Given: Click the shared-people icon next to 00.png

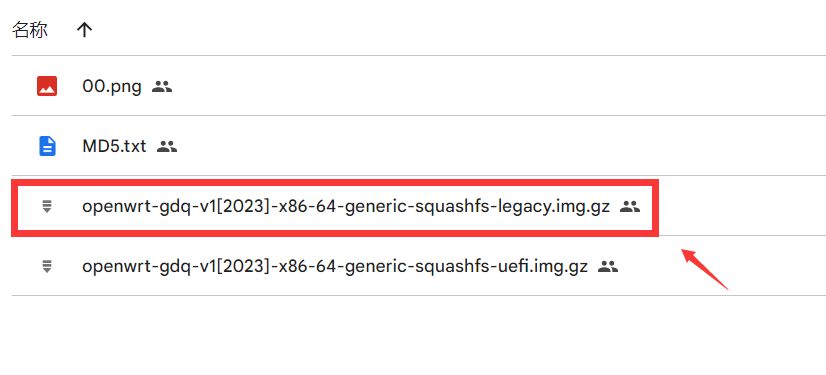Looking at the screenshot, I should point(162,86).
